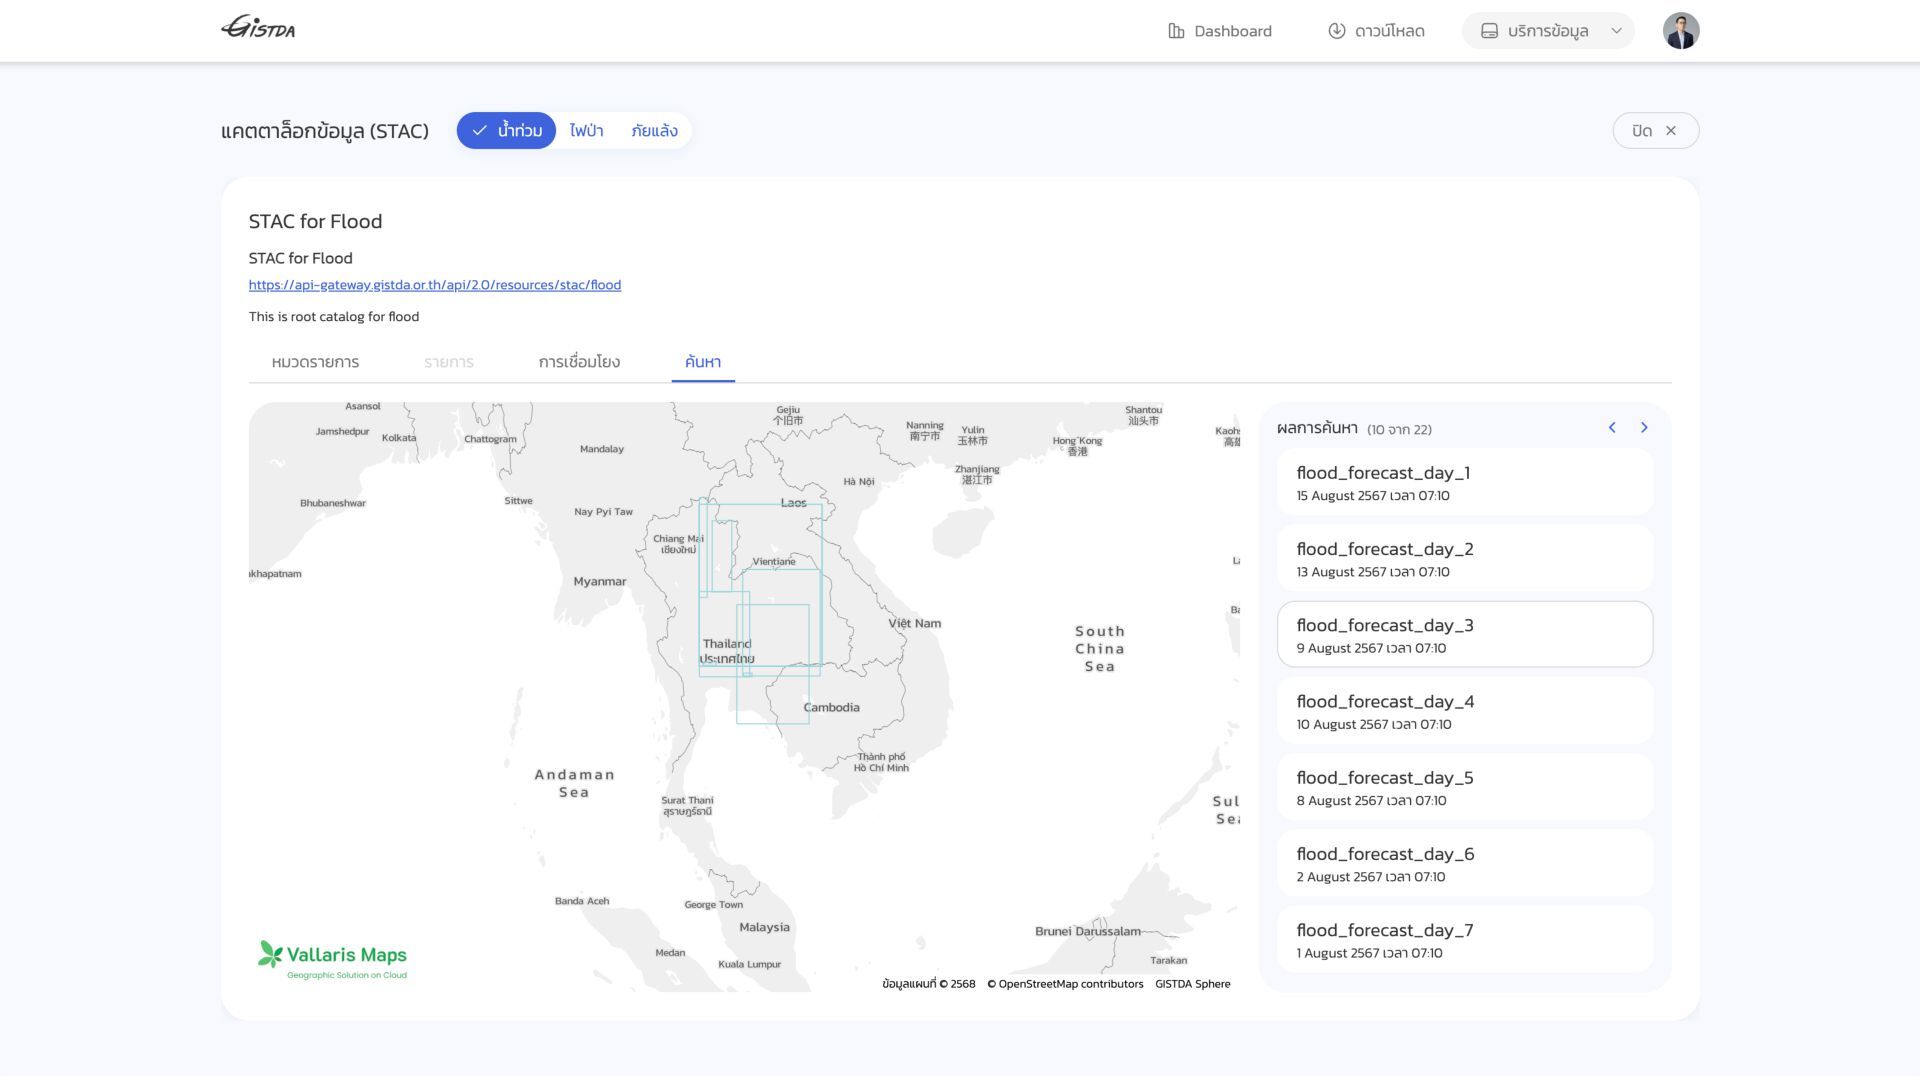Switch to the การเชื่อมโยง tab
The image size is (1920, 1080).
pos(579,362)
